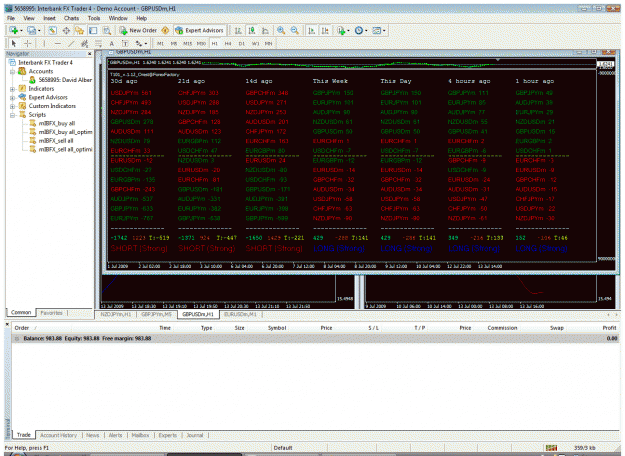
Task: Expand the Expert Advisors tree node
Action: [x=12, y=97]
